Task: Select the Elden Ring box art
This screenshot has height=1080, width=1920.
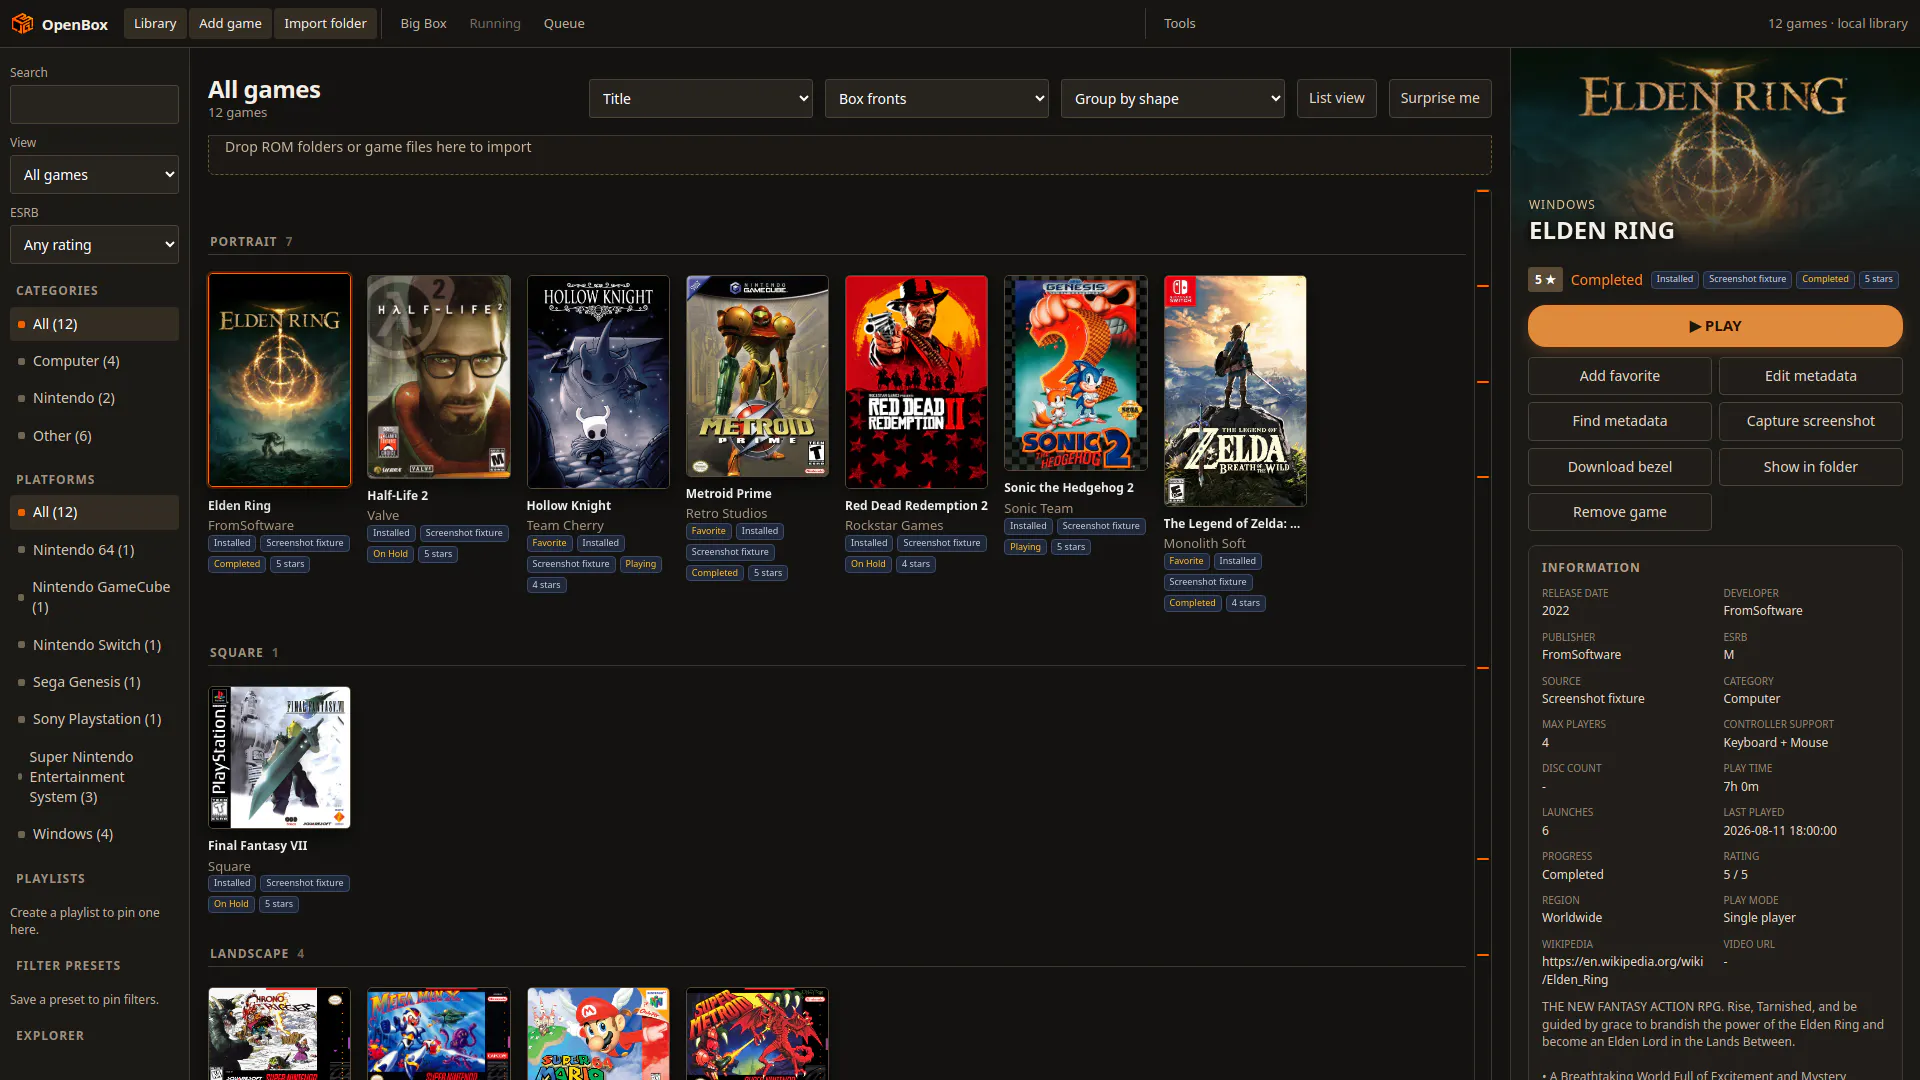Action: coord(279,380)
